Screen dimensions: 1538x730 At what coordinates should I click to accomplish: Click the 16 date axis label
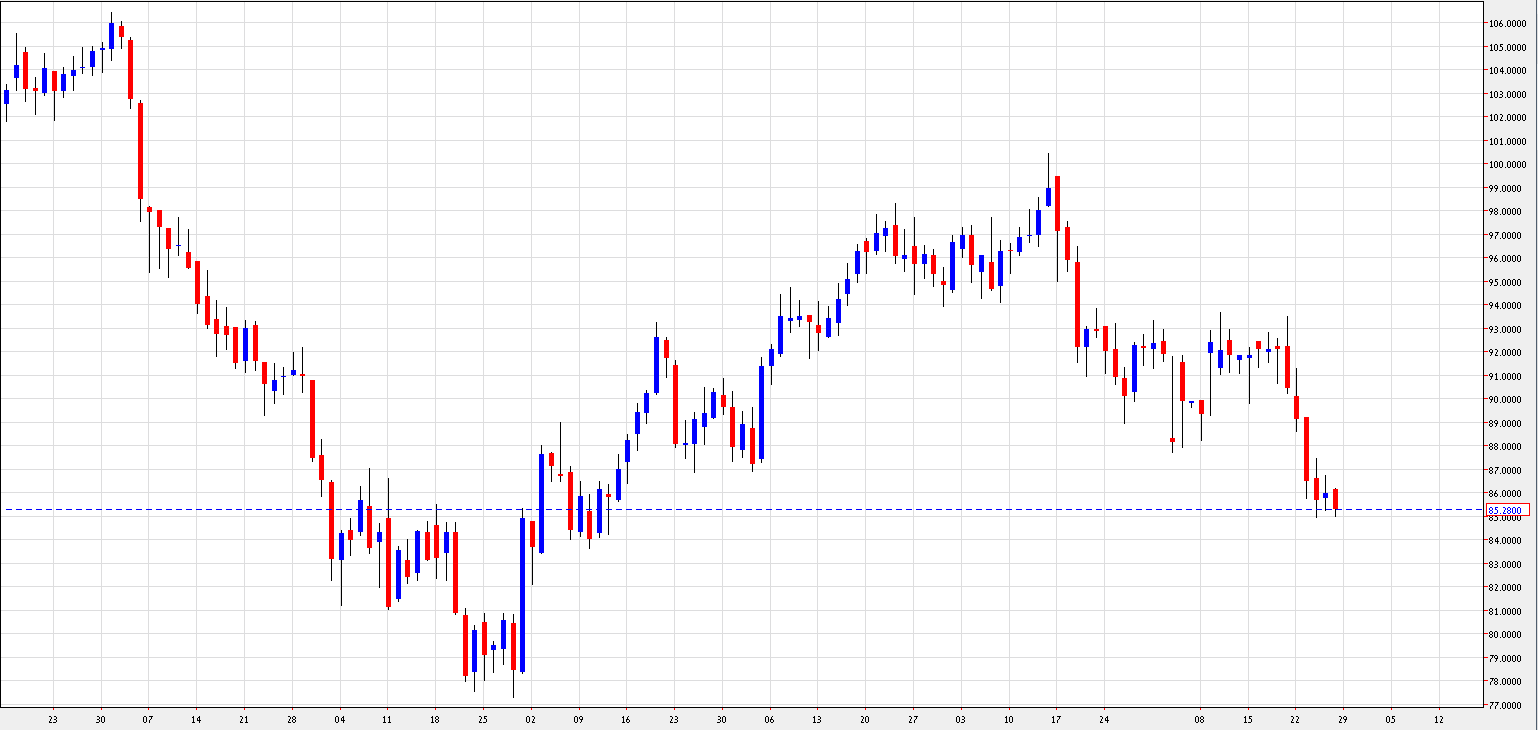(x=626, y=719)
